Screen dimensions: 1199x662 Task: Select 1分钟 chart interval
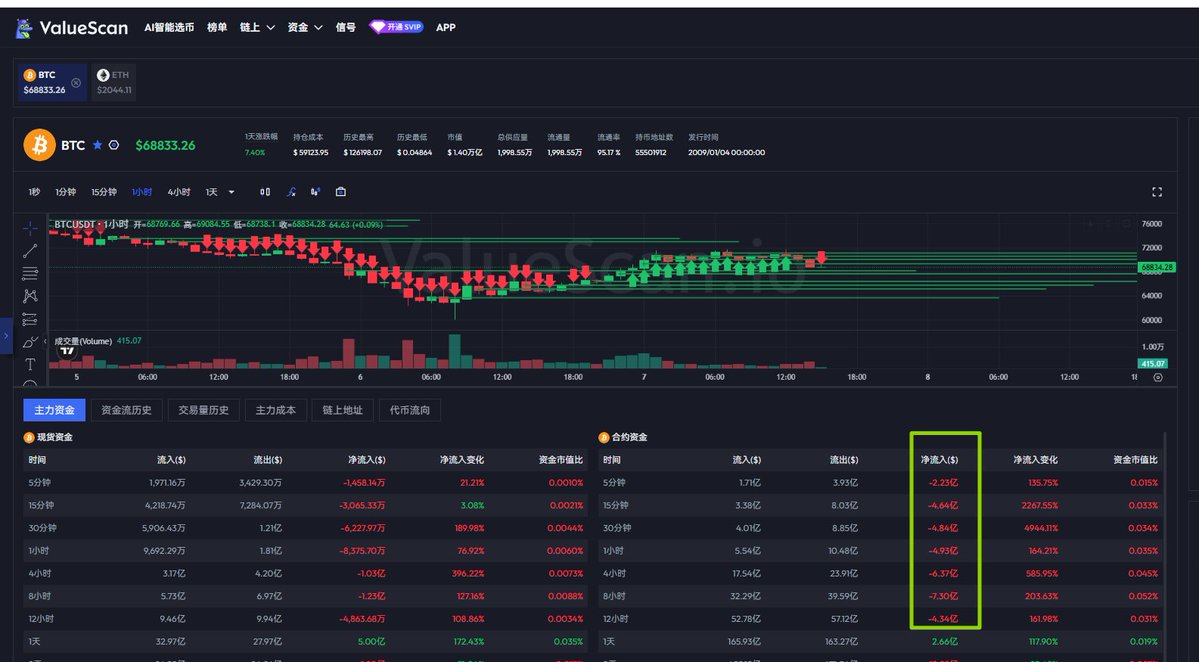66,192
